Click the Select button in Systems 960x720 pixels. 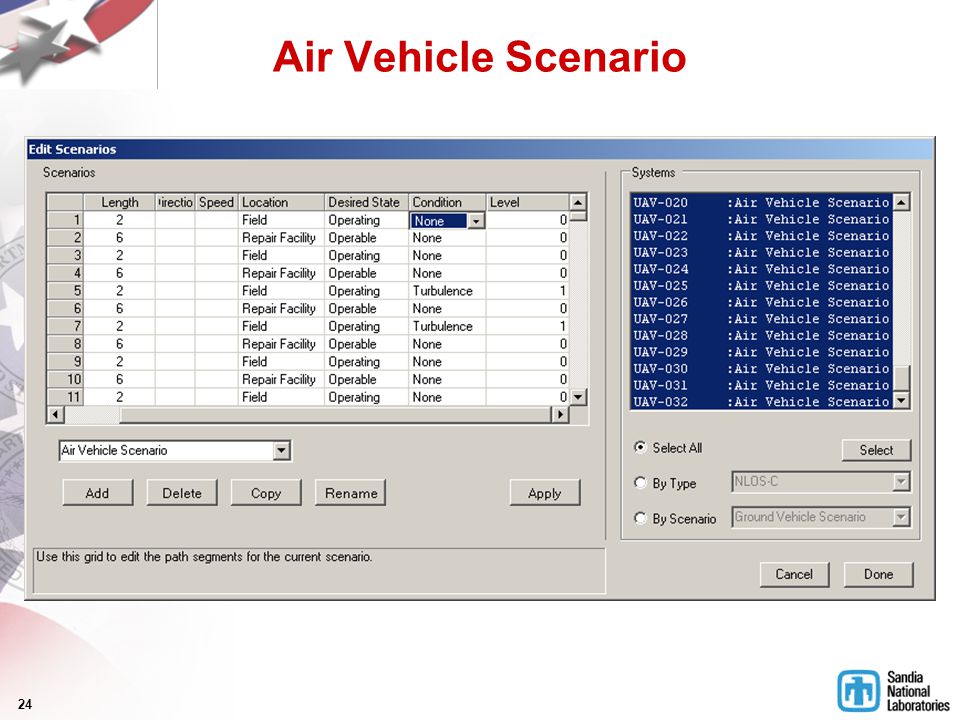pos(876,450)
